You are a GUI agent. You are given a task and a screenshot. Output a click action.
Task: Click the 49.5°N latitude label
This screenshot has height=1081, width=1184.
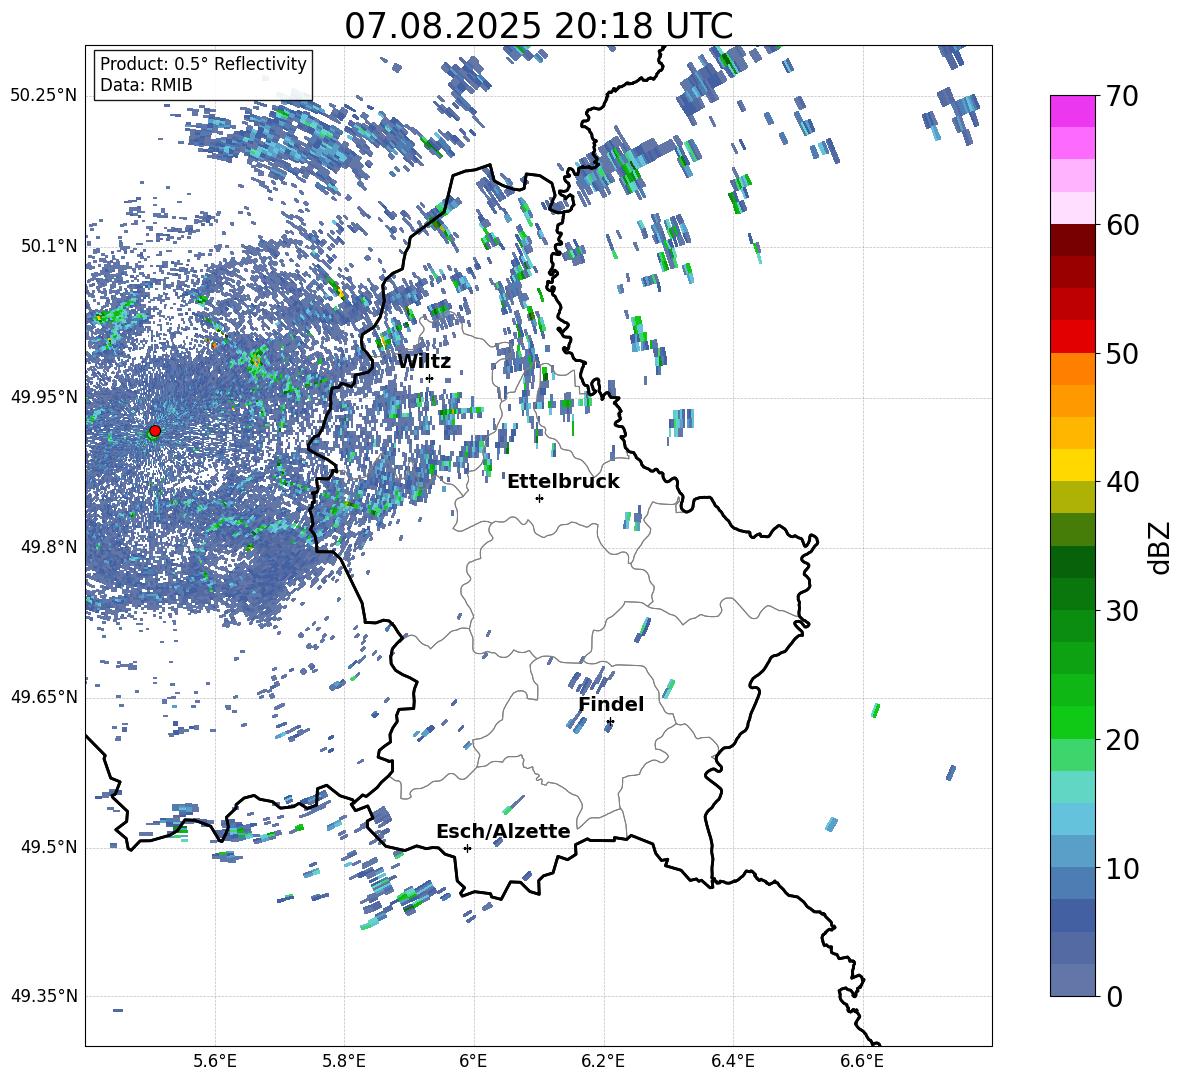coord(49,847)
